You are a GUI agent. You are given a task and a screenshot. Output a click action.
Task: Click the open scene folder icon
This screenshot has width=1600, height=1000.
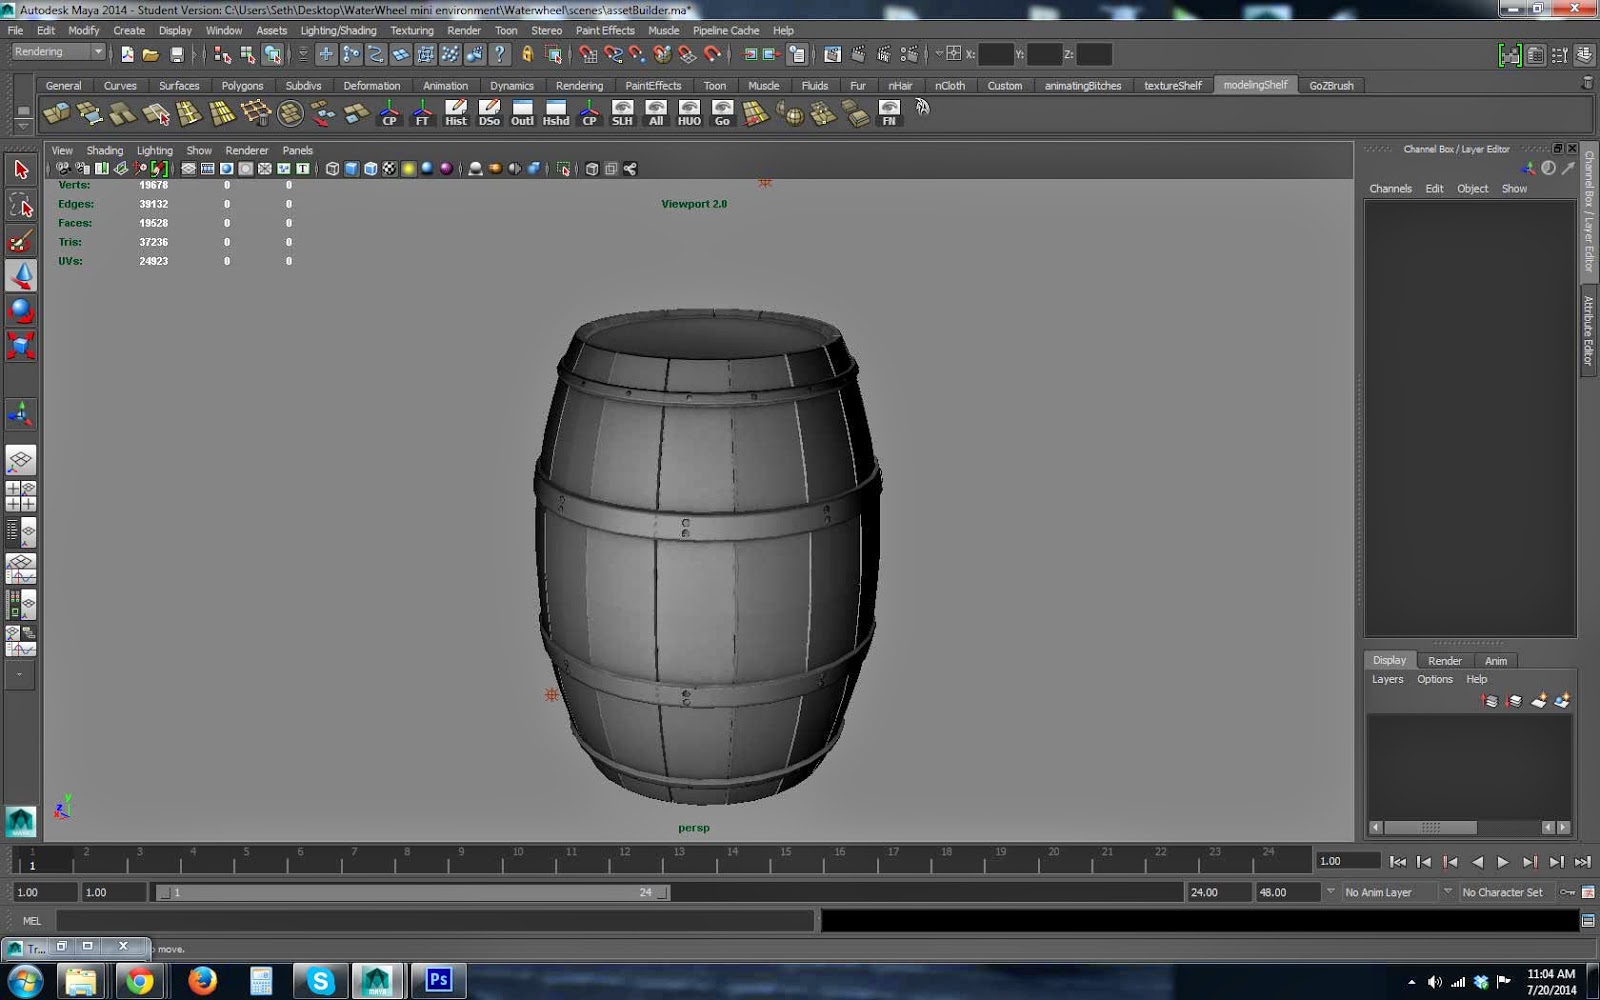click(x=151, y=55)
